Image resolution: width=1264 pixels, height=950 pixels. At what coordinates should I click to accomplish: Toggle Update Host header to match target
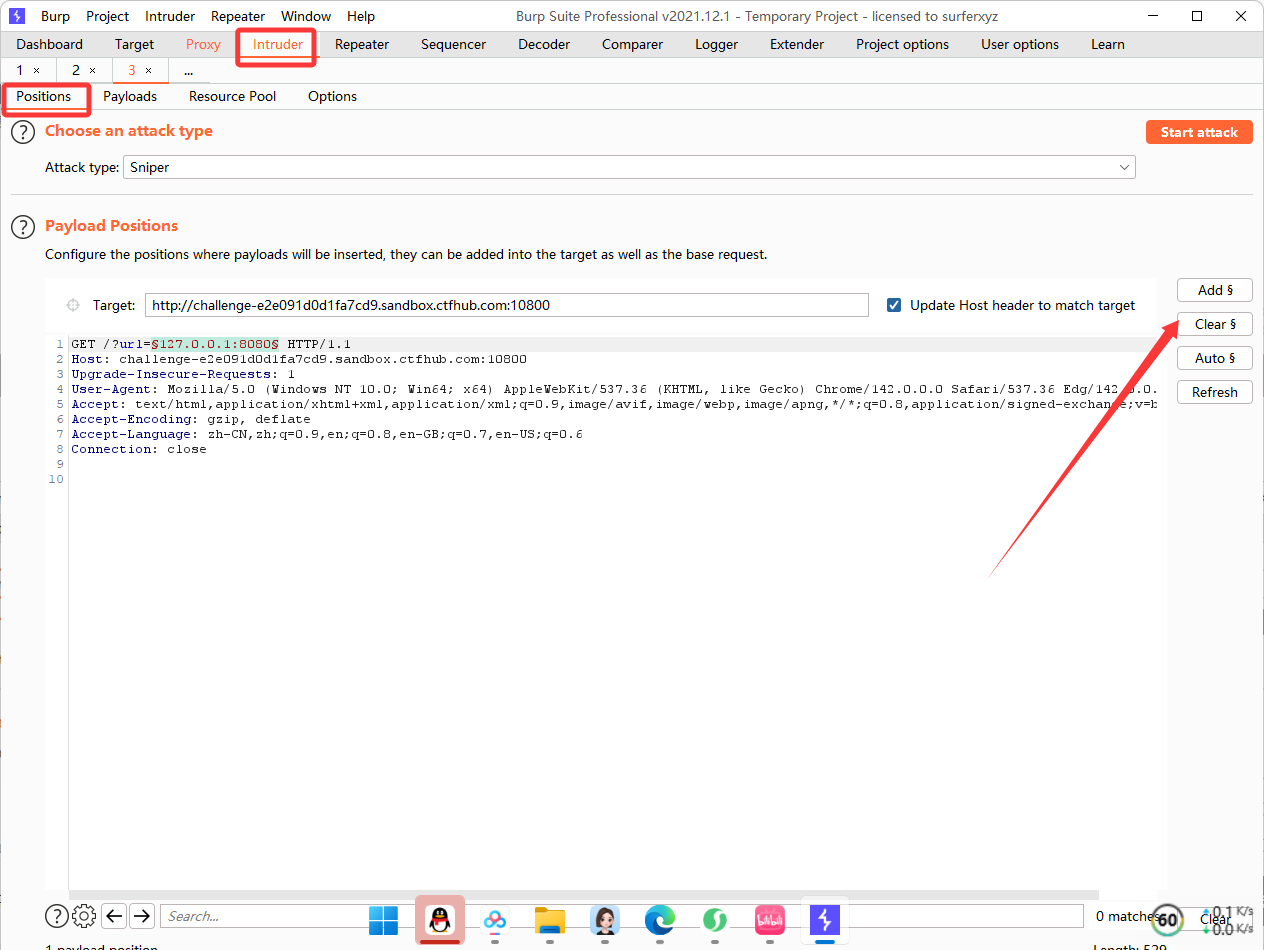(x=894, y=305)
